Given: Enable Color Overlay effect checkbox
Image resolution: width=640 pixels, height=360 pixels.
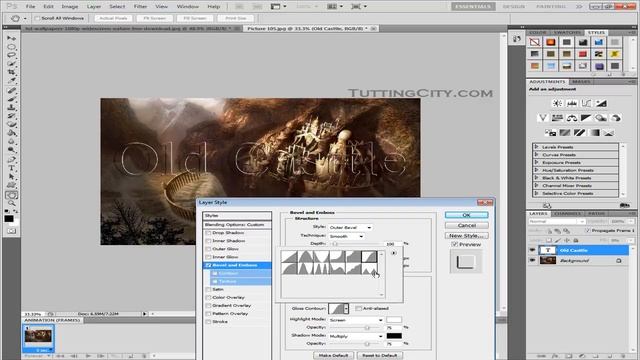Looking at the screenshot, I should pyautogui.click(x=209, y=298).
